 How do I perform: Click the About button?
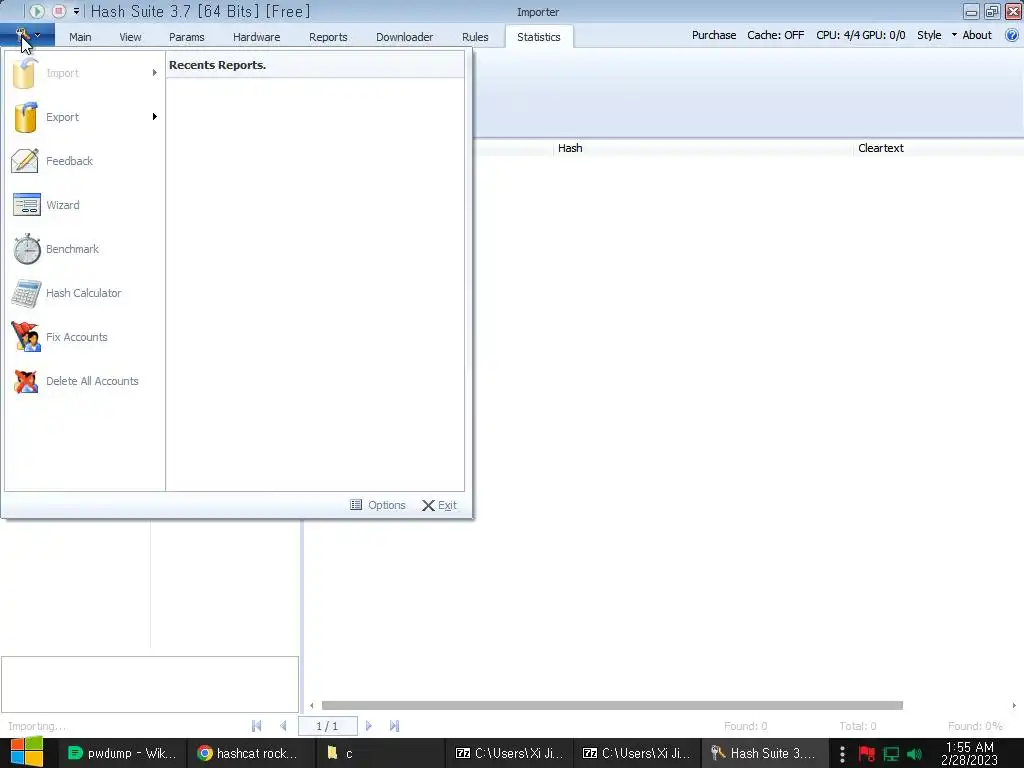click(x=977, y=35)
